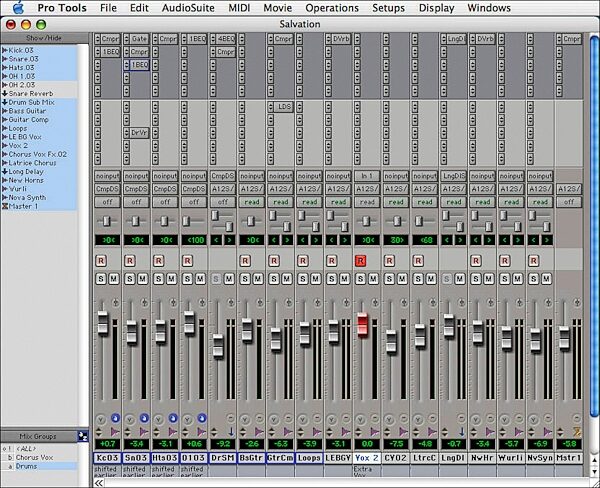The image size is (600, 488).
Task: Open the CmpDS output selector on Sn03 strip
Action: tap(137, 189)
